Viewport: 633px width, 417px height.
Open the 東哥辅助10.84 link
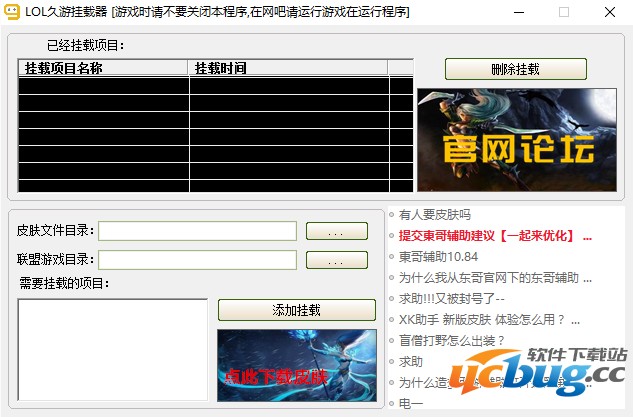pos(438,256)
